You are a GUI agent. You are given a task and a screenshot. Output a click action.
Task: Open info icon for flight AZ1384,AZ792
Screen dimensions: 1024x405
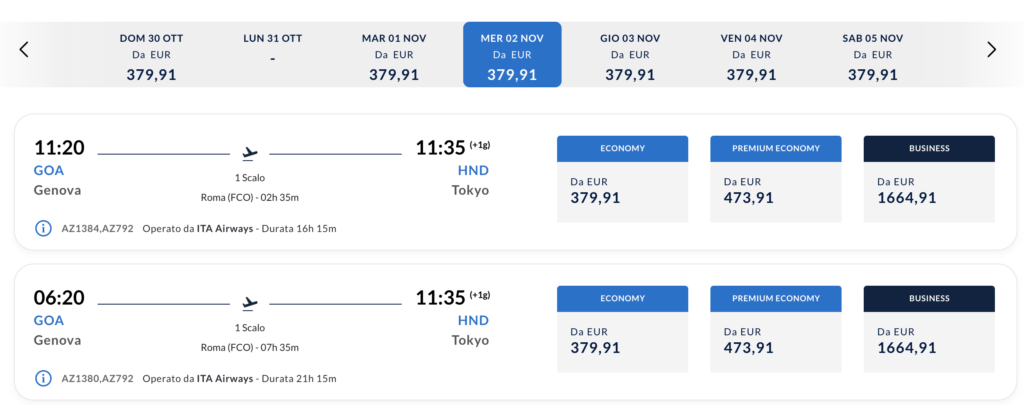click(43, 228)
